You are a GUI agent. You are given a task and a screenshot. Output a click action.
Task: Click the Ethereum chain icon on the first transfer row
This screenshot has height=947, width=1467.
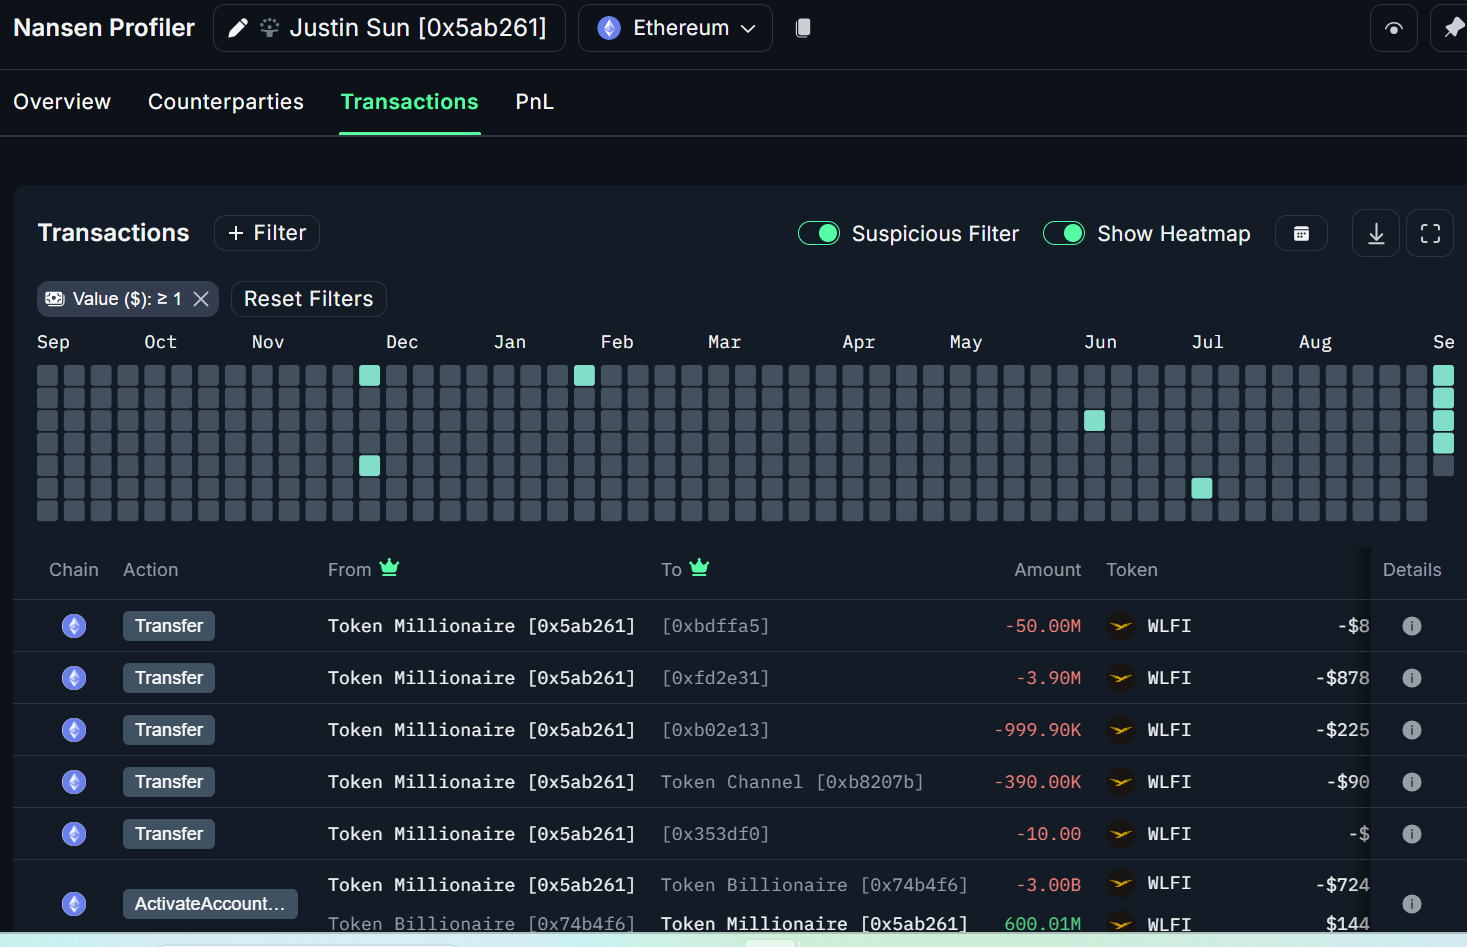pos(73,625)
